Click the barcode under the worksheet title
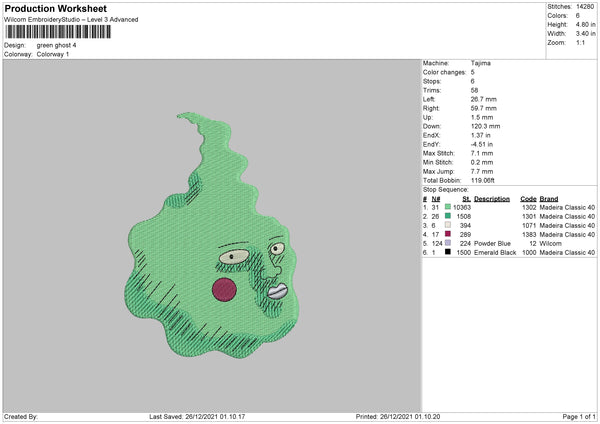This screenshot has width=600, height=424. pyautogui.click(x=58, y=32)
